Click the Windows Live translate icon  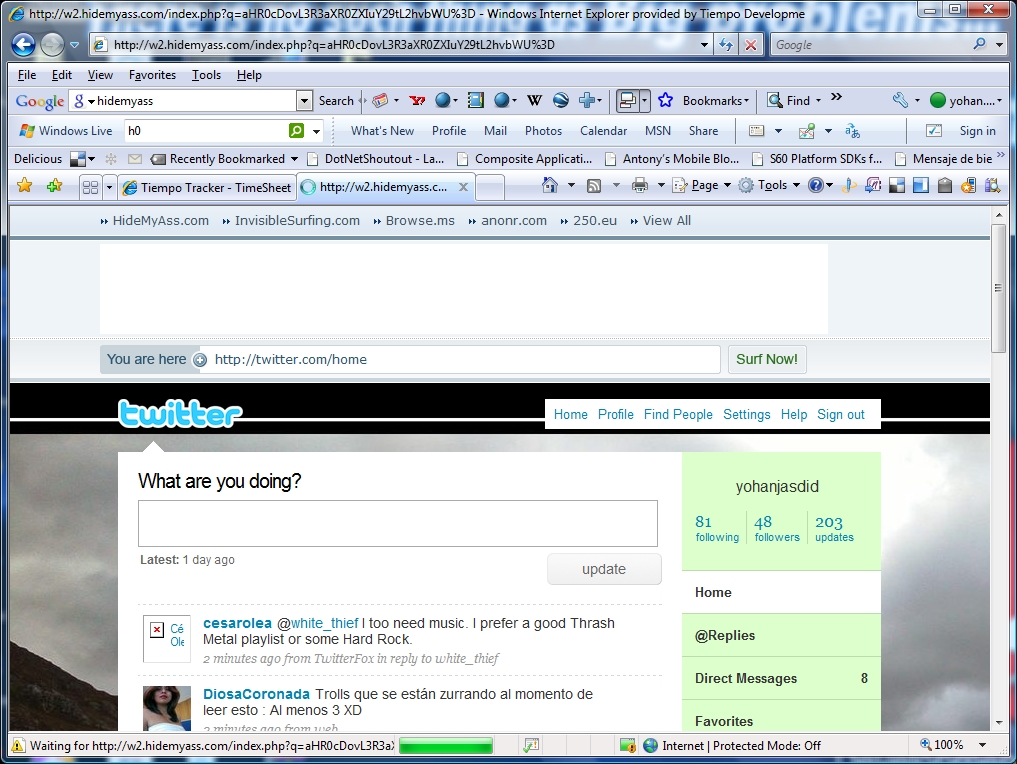click(852, 131)
